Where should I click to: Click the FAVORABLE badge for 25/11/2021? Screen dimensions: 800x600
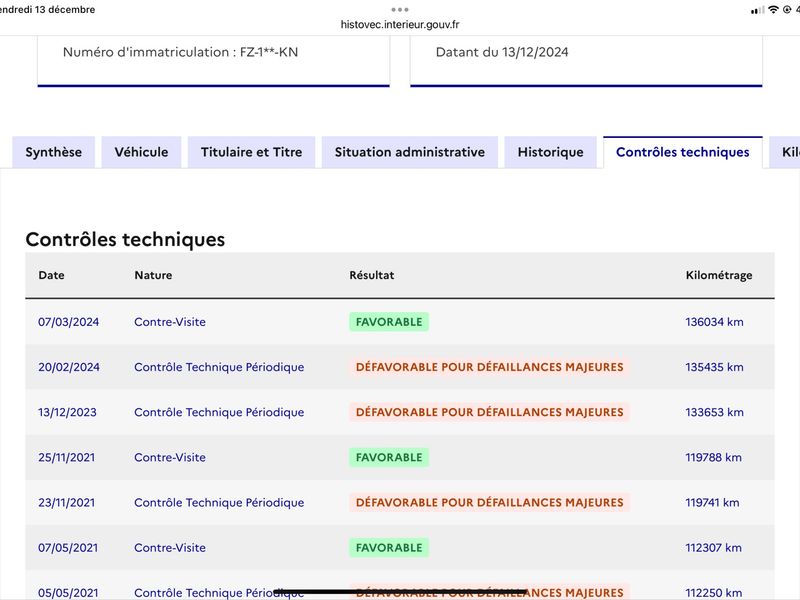389,457
